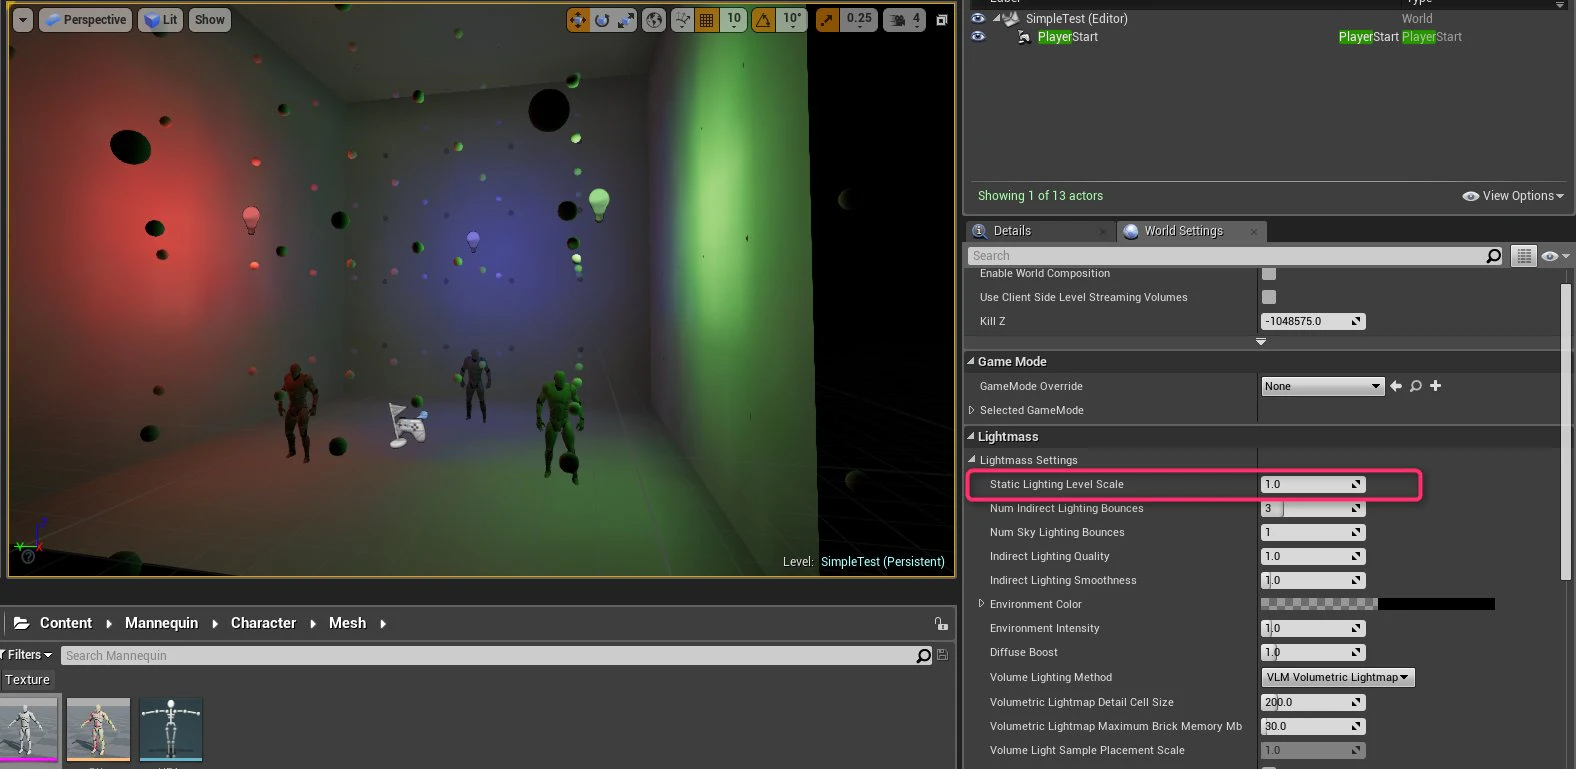1576x769 pixels.
Task: Open the viewport options dropdown arrow
Action: (23, 20)
